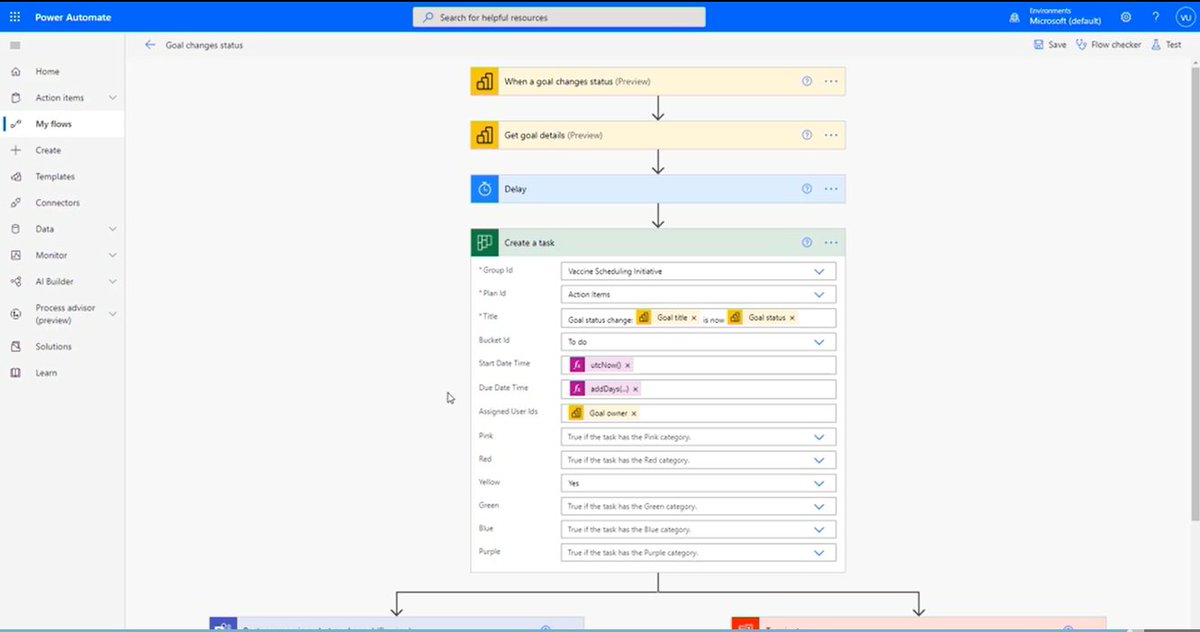Screen dimensions: 1200x632
Task: Save the flow
Action: pos(1050,45)
